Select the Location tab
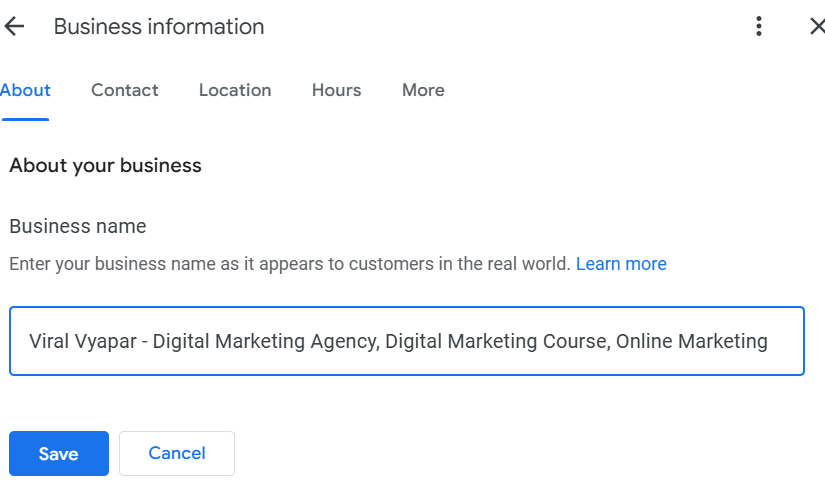The height and width of the screenshot is (483, 825). [235, 90]
